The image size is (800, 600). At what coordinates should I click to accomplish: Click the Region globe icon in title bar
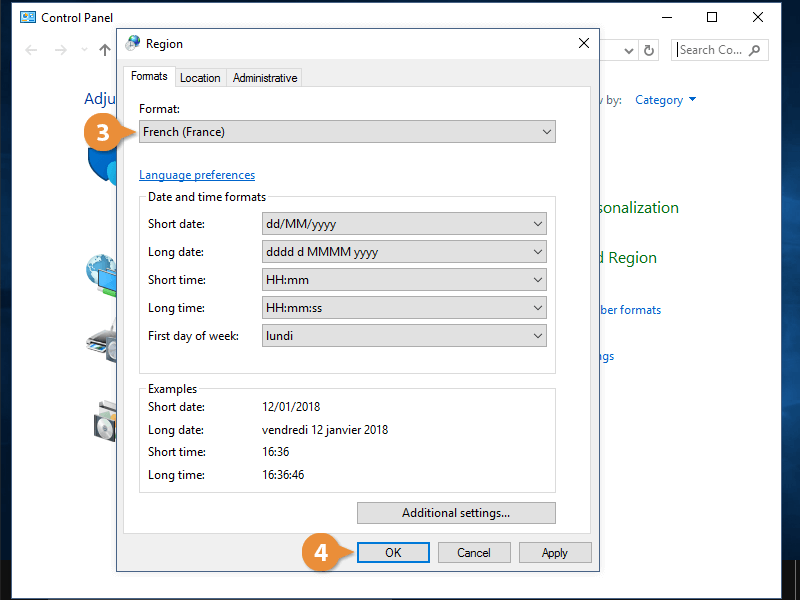coord(133,43)
